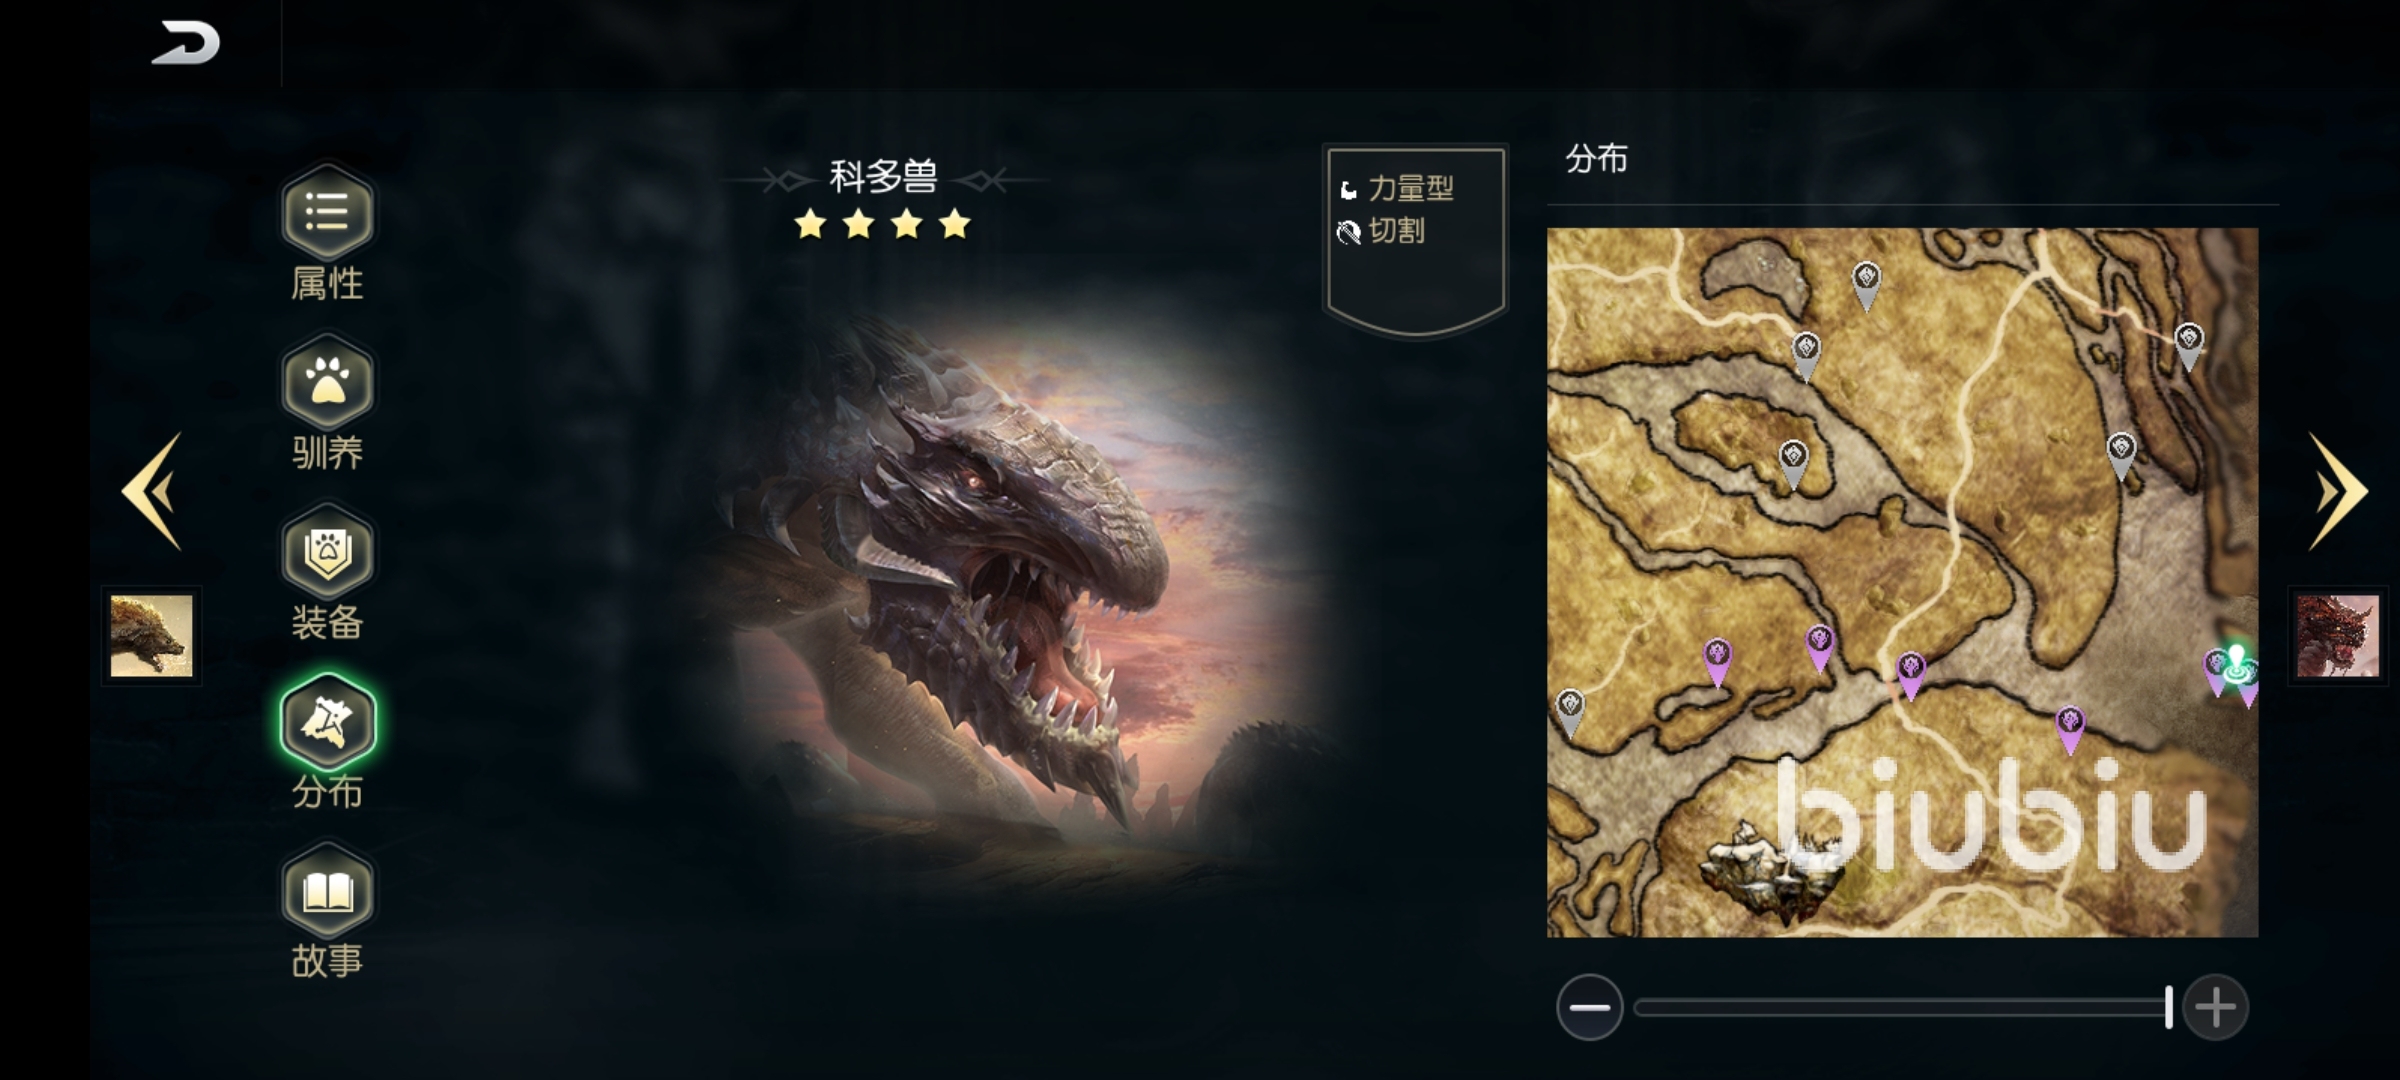This screenshot has width=2400, height=1080.
Task: Select the leftmost purple spawn pin on the map
Action: pyautogui.click(x=1717, y=663)
